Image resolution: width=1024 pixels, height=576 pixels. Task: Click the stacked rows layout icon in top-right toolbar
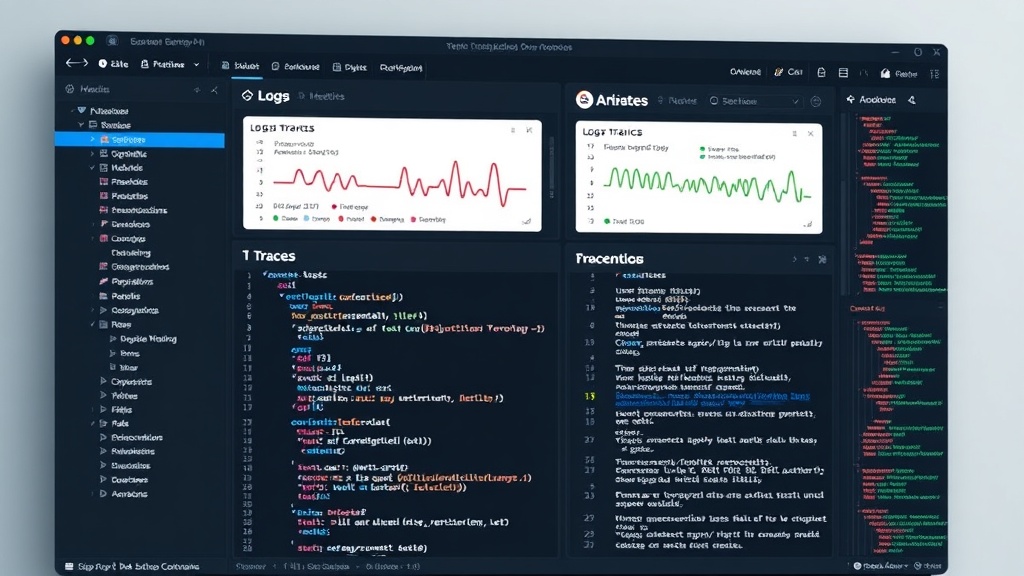click(843, 72)
